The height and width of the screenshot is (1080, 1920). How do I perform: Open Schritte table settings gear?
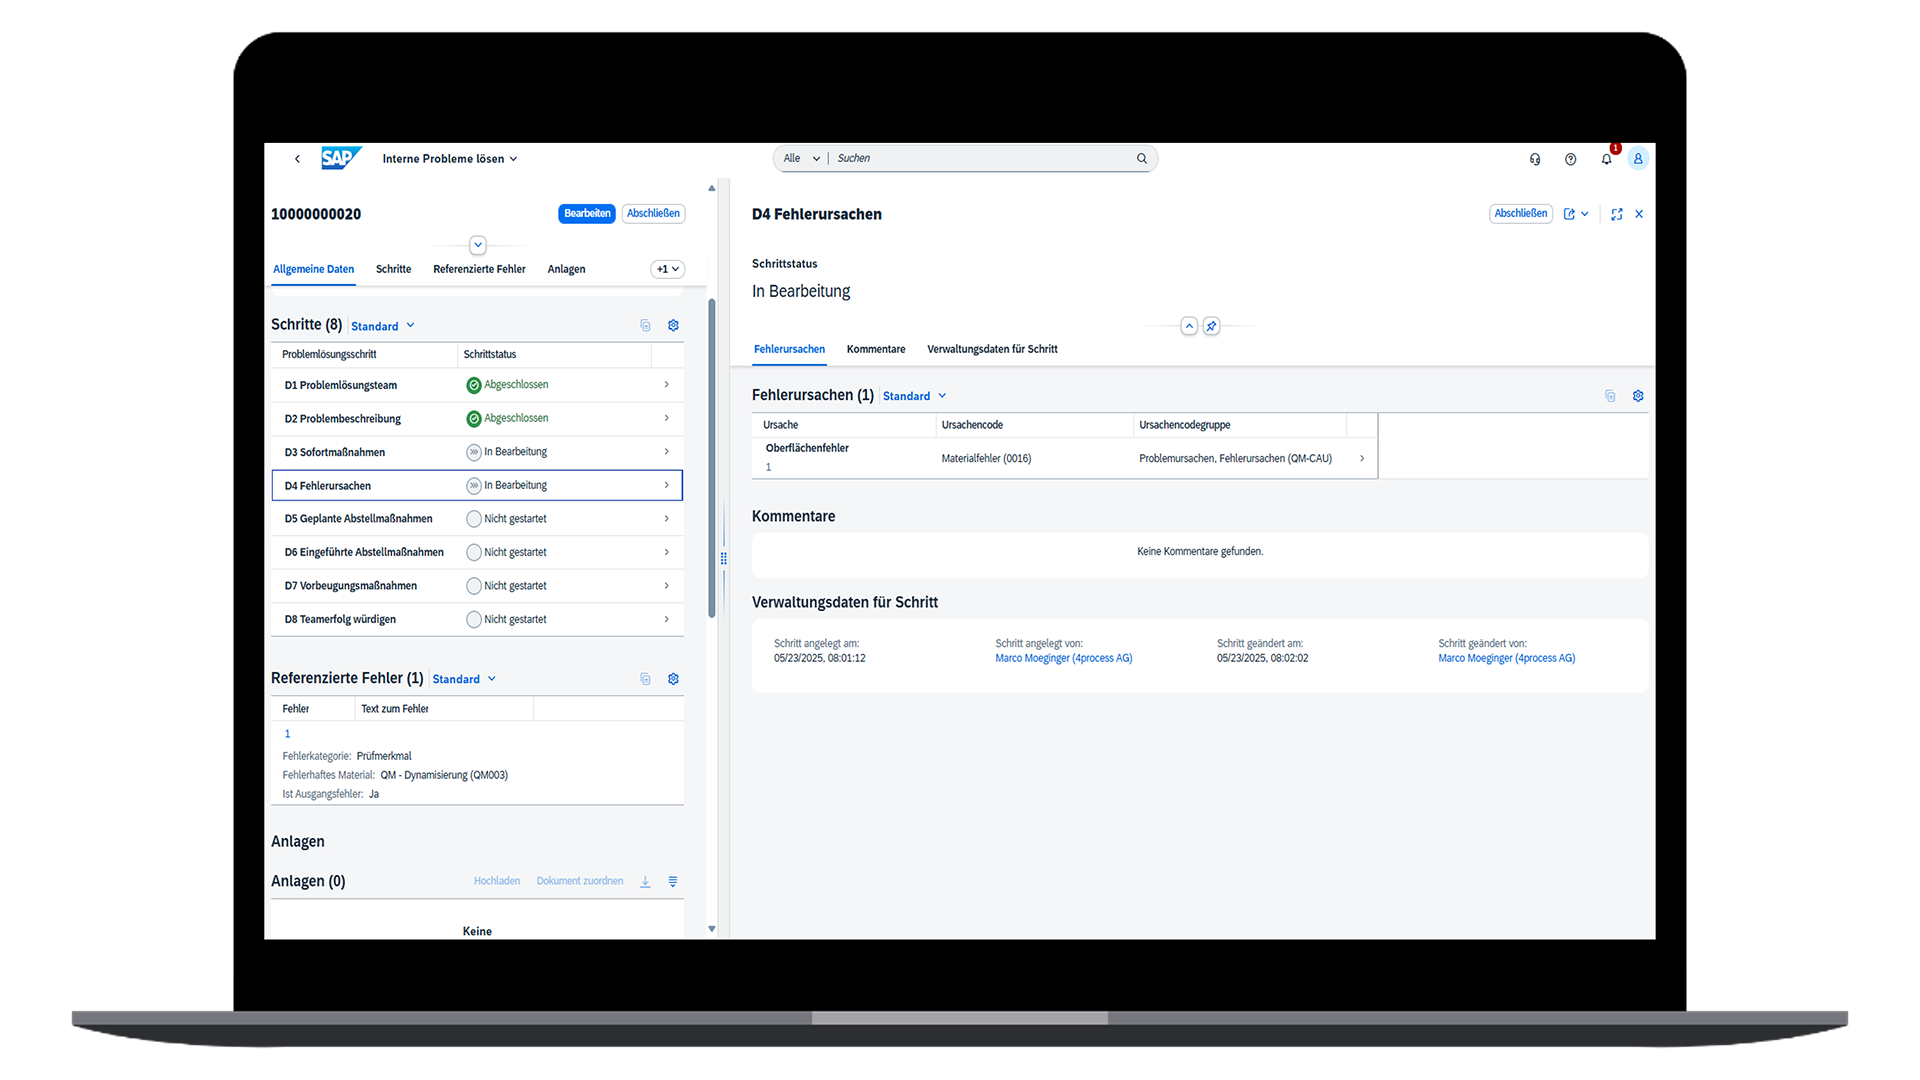(673, 326)
